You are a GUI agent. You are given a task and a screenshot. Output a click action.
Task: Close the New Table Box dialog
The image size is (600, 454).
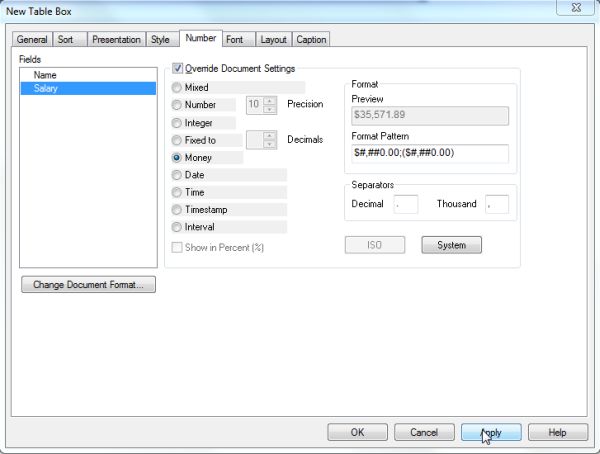pos(576,7)
